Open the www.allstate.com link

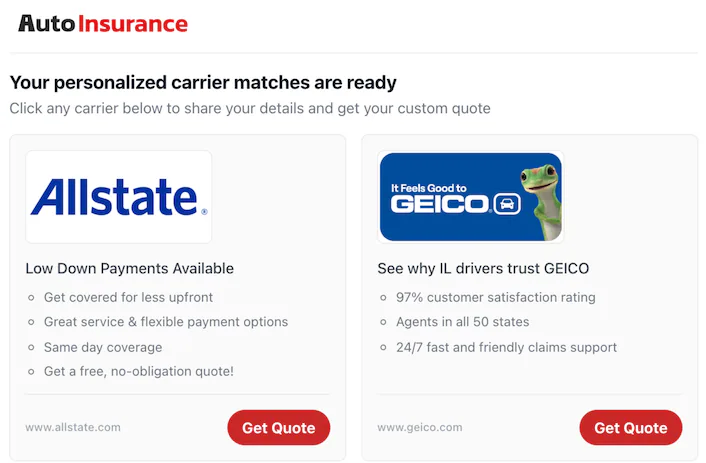click(x=73, y=427)
